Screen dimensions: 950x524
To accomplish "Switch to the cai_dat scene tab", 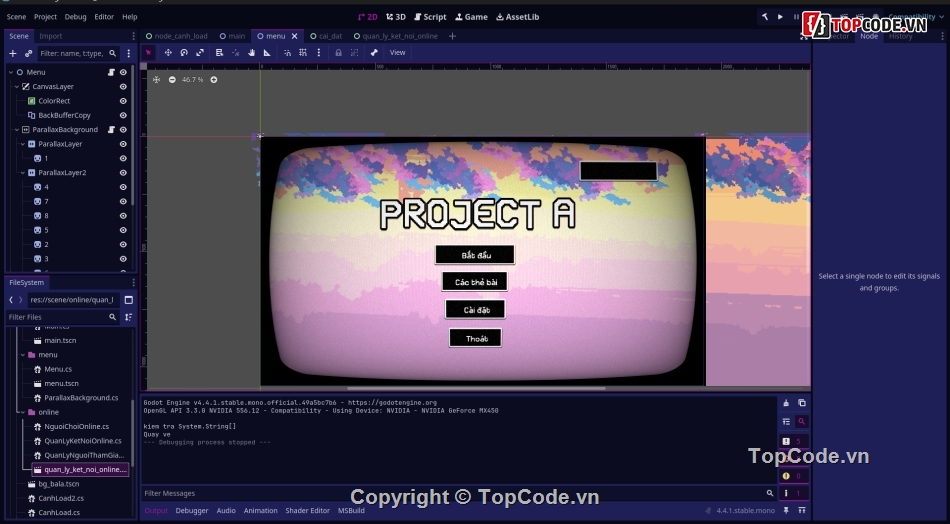I will (x=326, y=36).
